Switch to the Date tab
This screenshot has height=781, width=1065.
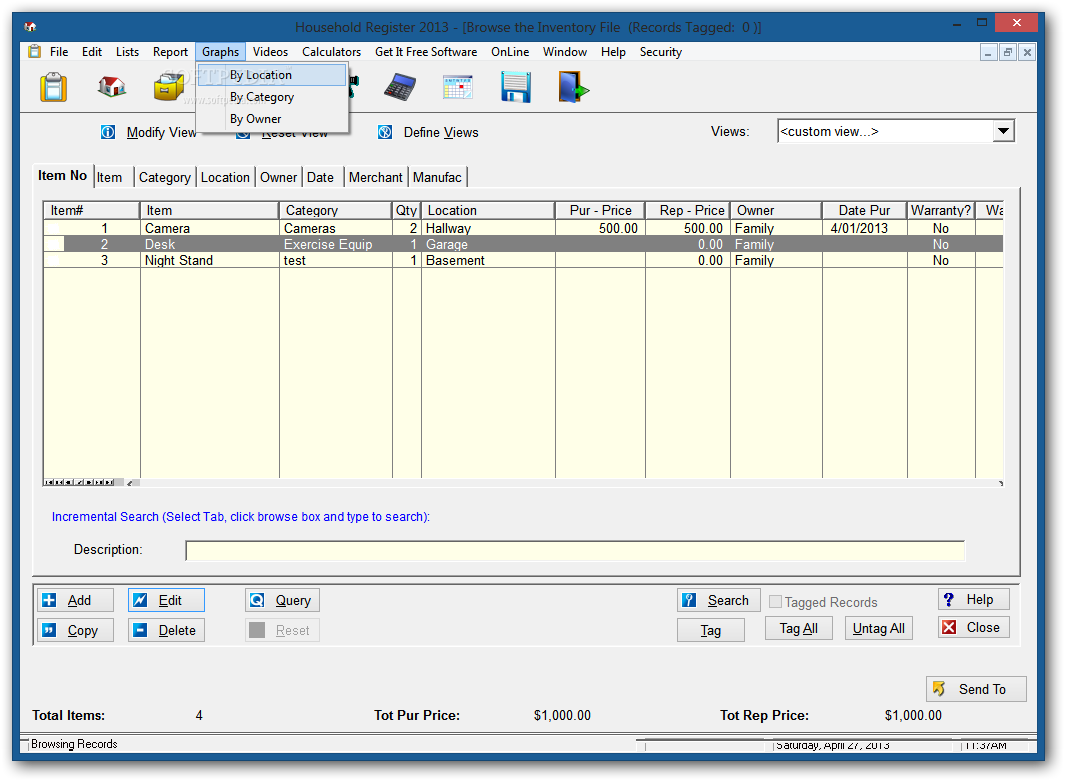click(x=321, y=177)
